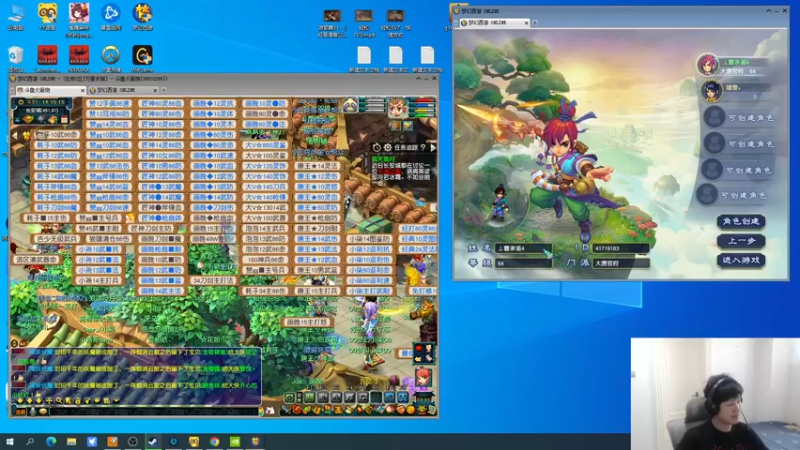Image resolution: width=800 pixels, height=450 pixels.
Task: Click the chat input bar at bottom
Action: [153, 411]
